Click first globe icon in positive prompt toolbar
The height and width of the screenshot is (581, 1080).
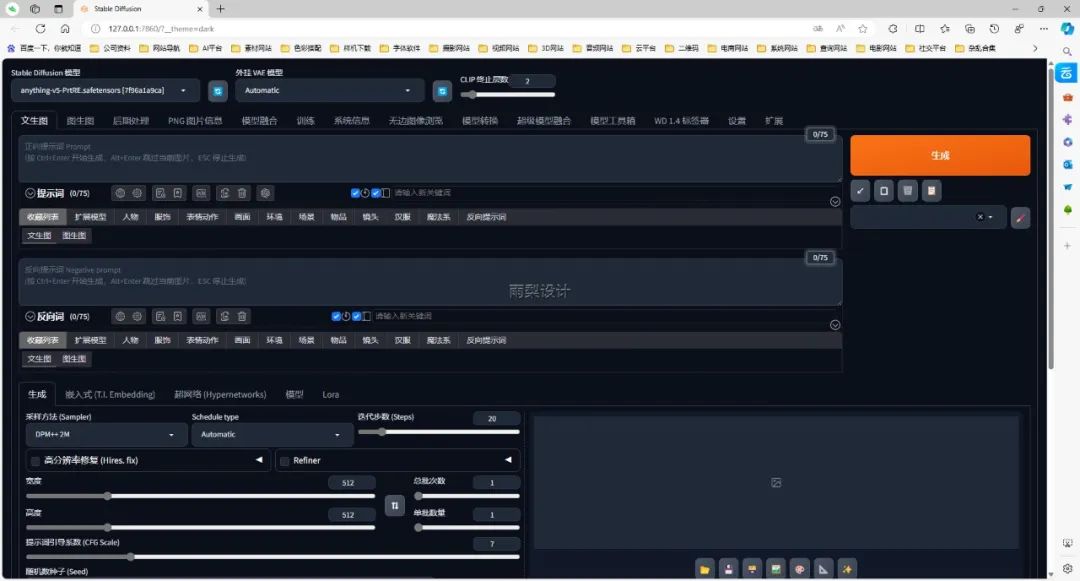pos(120,193)
